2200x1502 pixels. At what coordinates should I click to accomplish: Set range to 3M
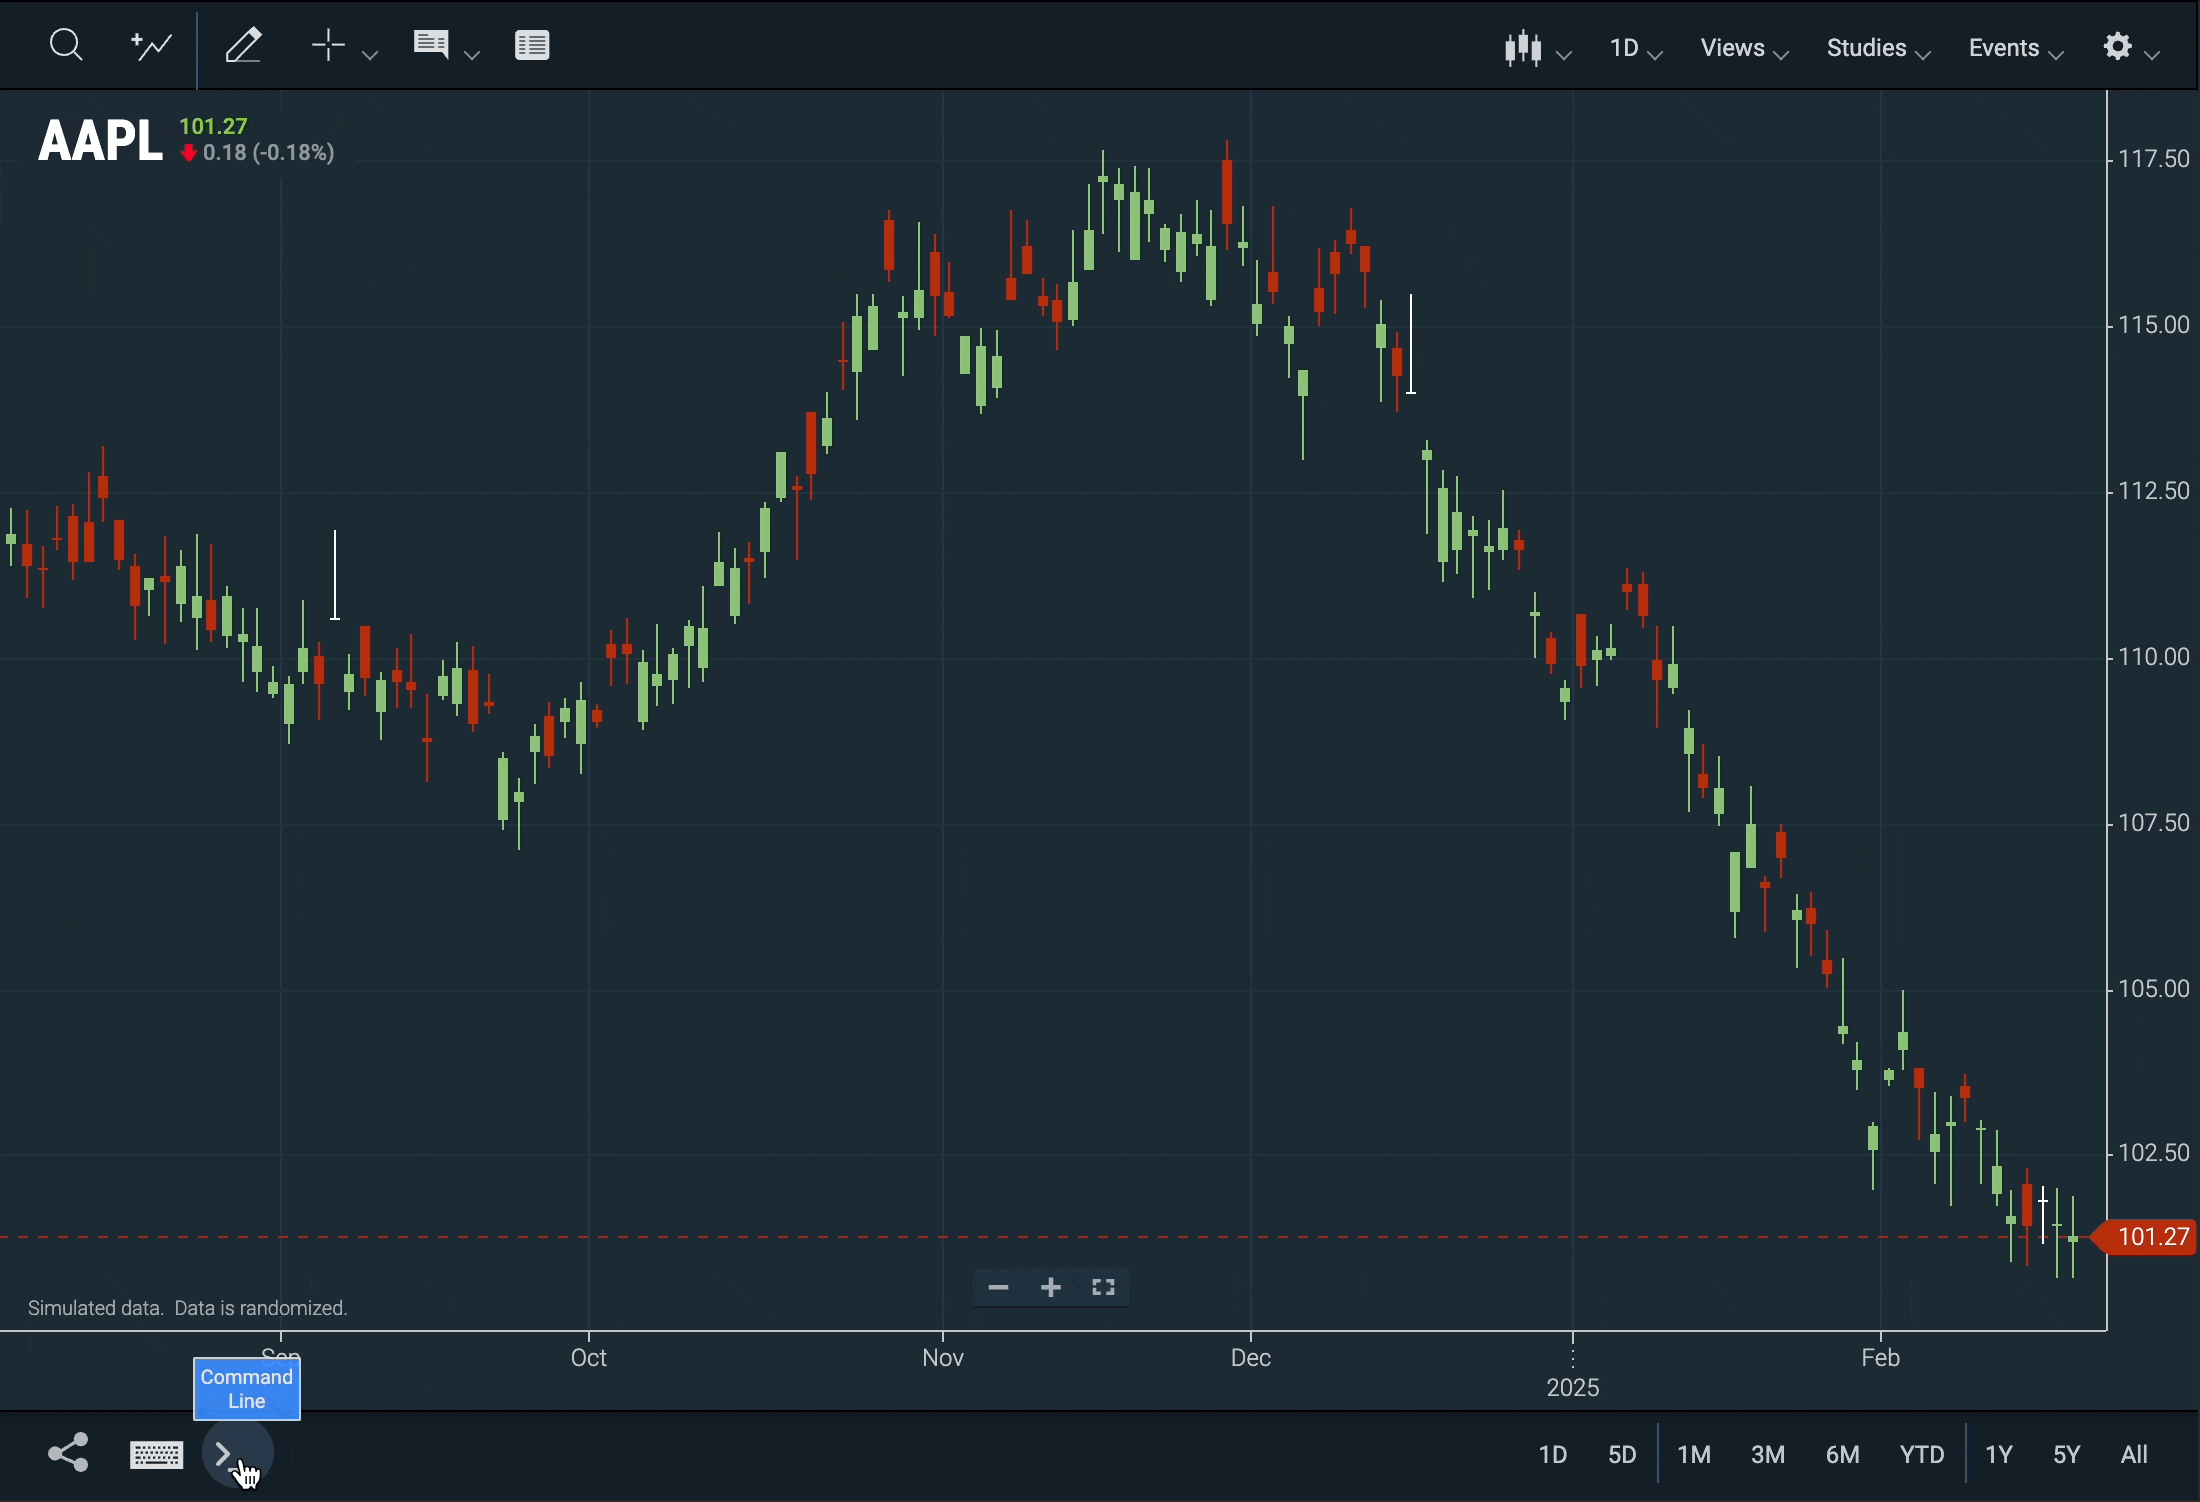(x=1770, y=1455)
